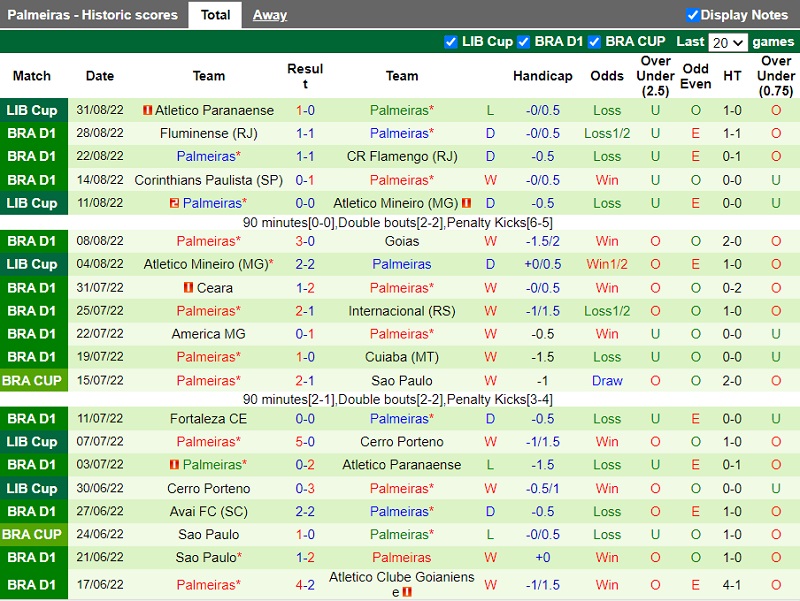Click the Palmeiras link on the Goias match row

208,241
